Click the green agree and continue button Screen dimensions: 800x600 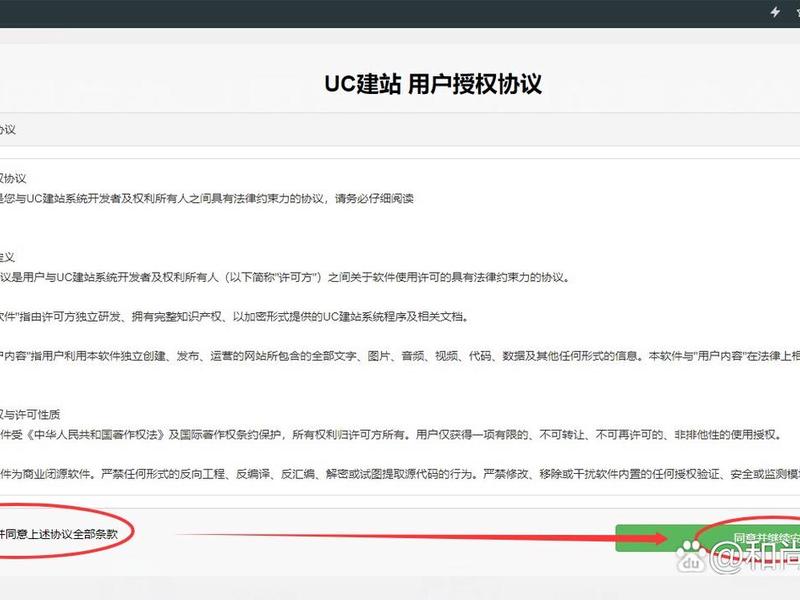tap(708, 538)
